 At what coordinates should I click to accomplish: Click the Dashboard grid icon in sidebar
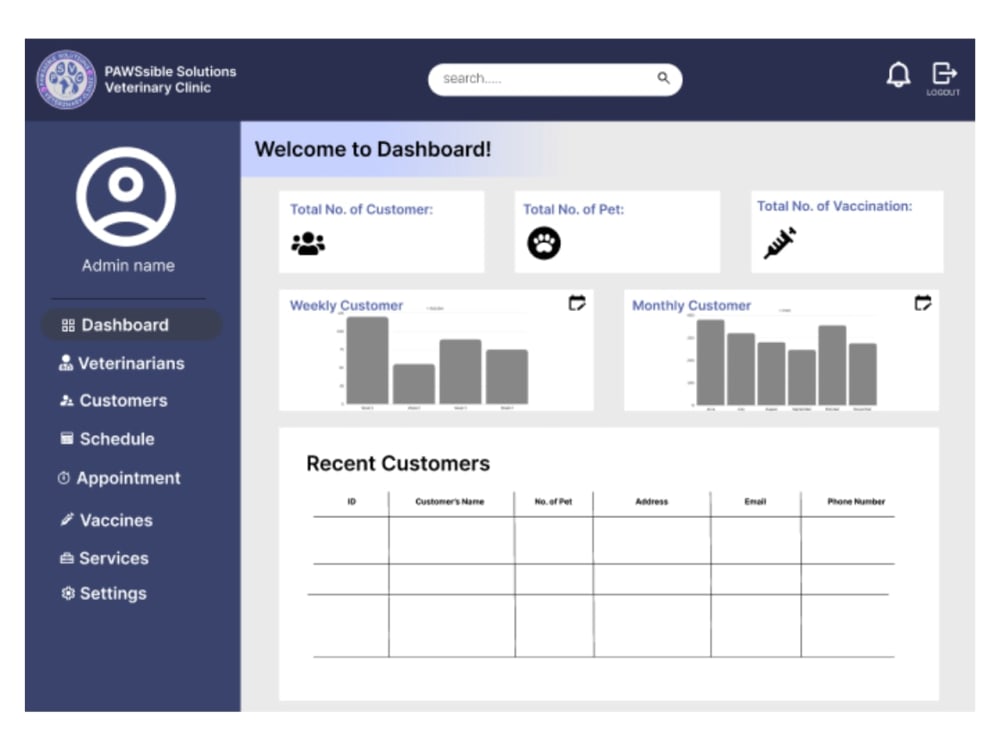[68, 325]
